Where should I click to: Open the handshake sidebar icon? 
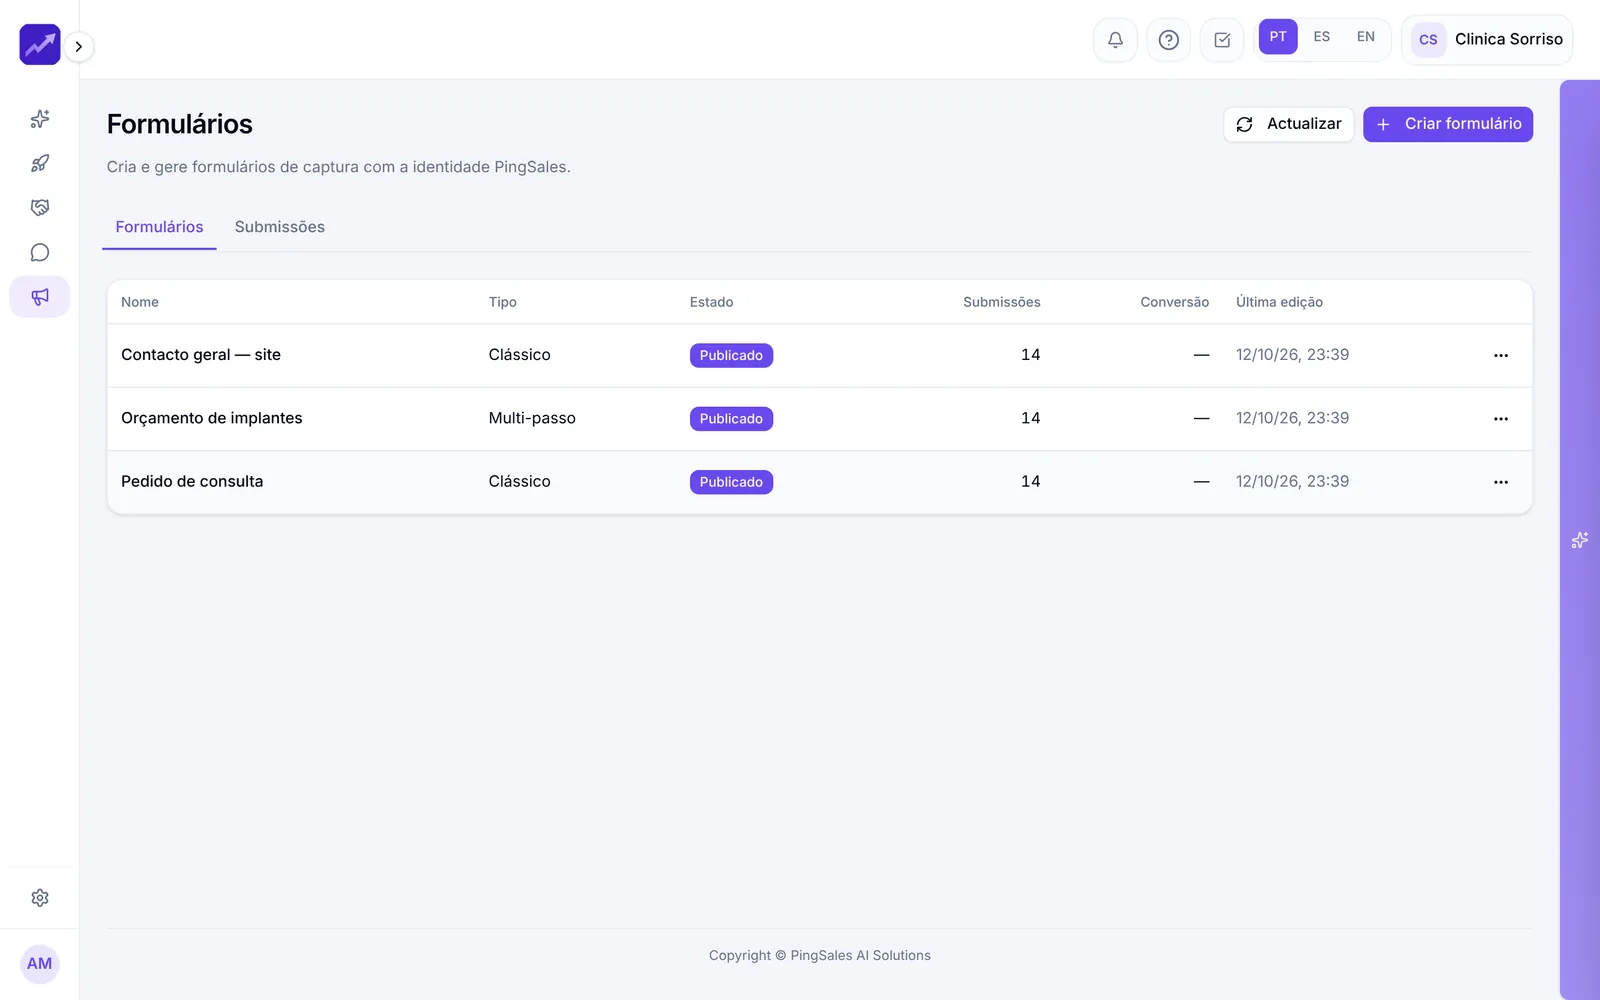(40, 208)
